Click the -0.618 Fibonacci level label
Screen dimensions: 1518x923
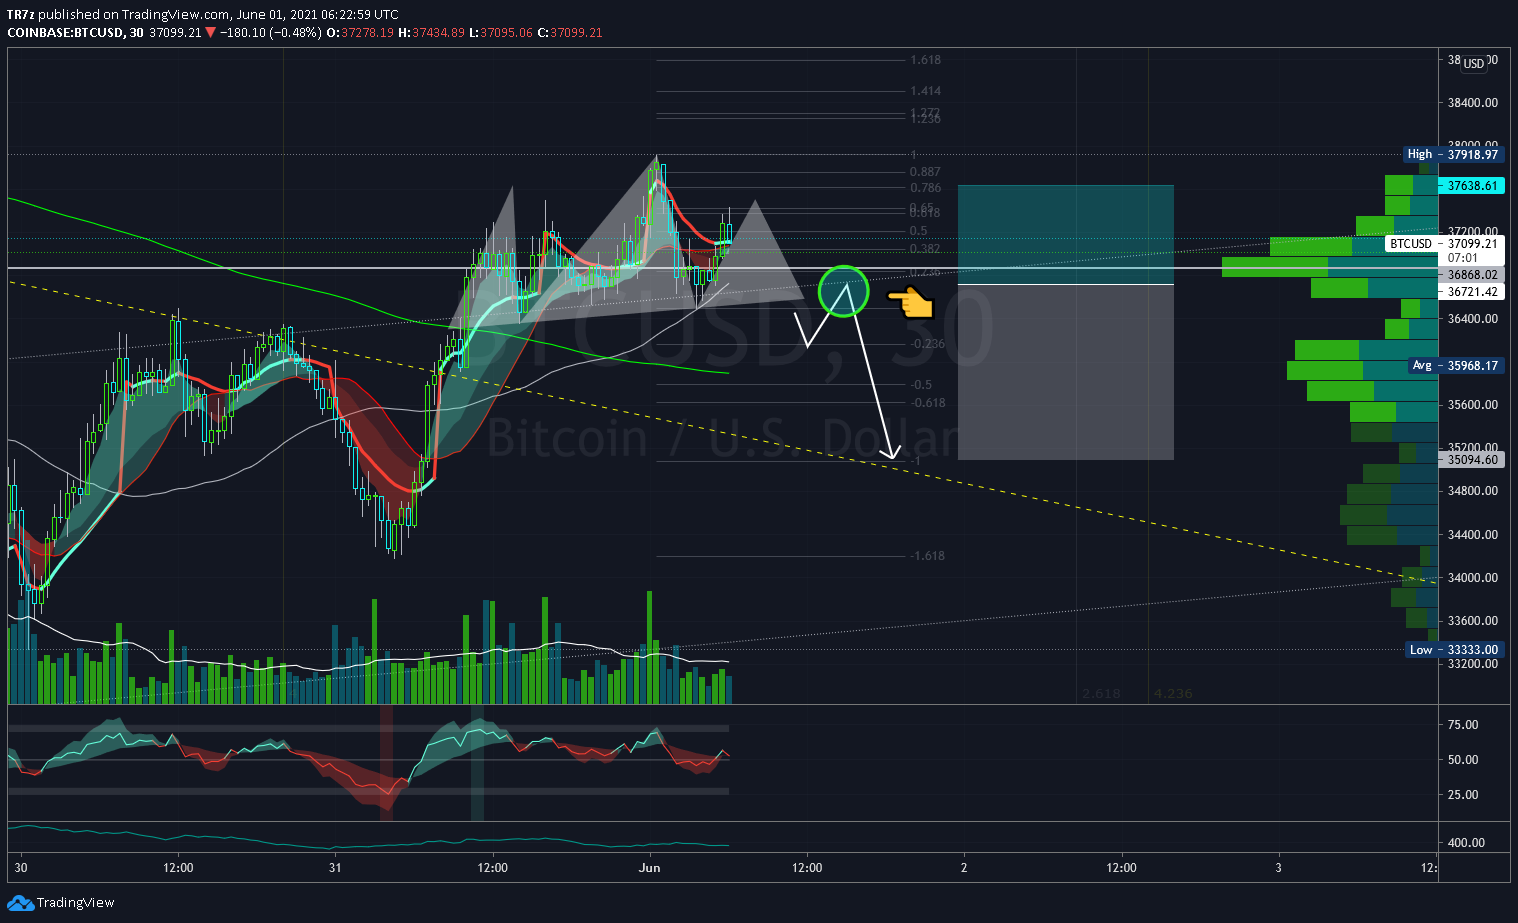pyautogui.click(x=928, y=403)
